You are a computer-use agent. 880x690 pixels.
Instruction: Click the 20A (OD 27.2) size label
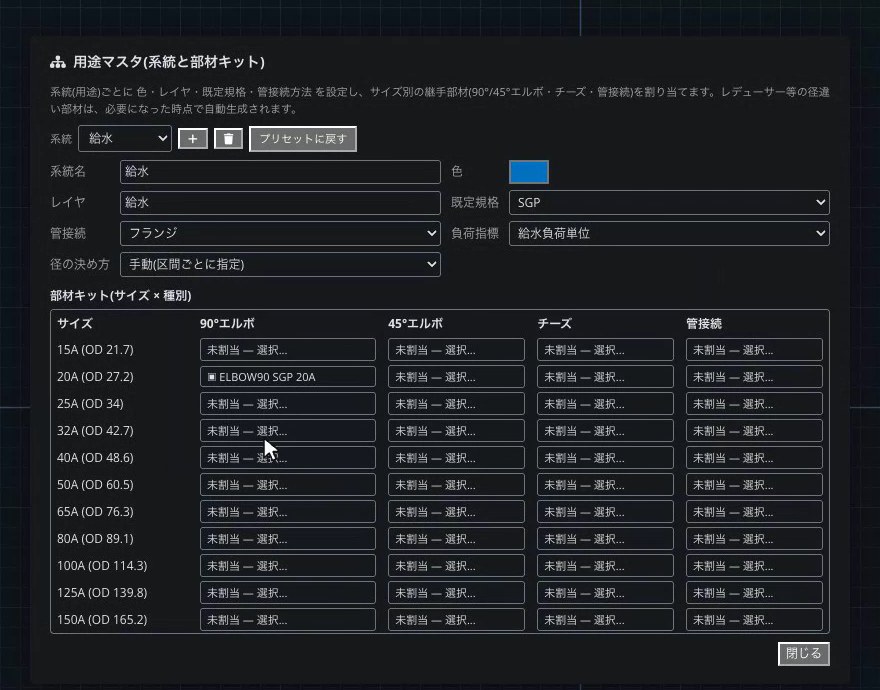95,377
